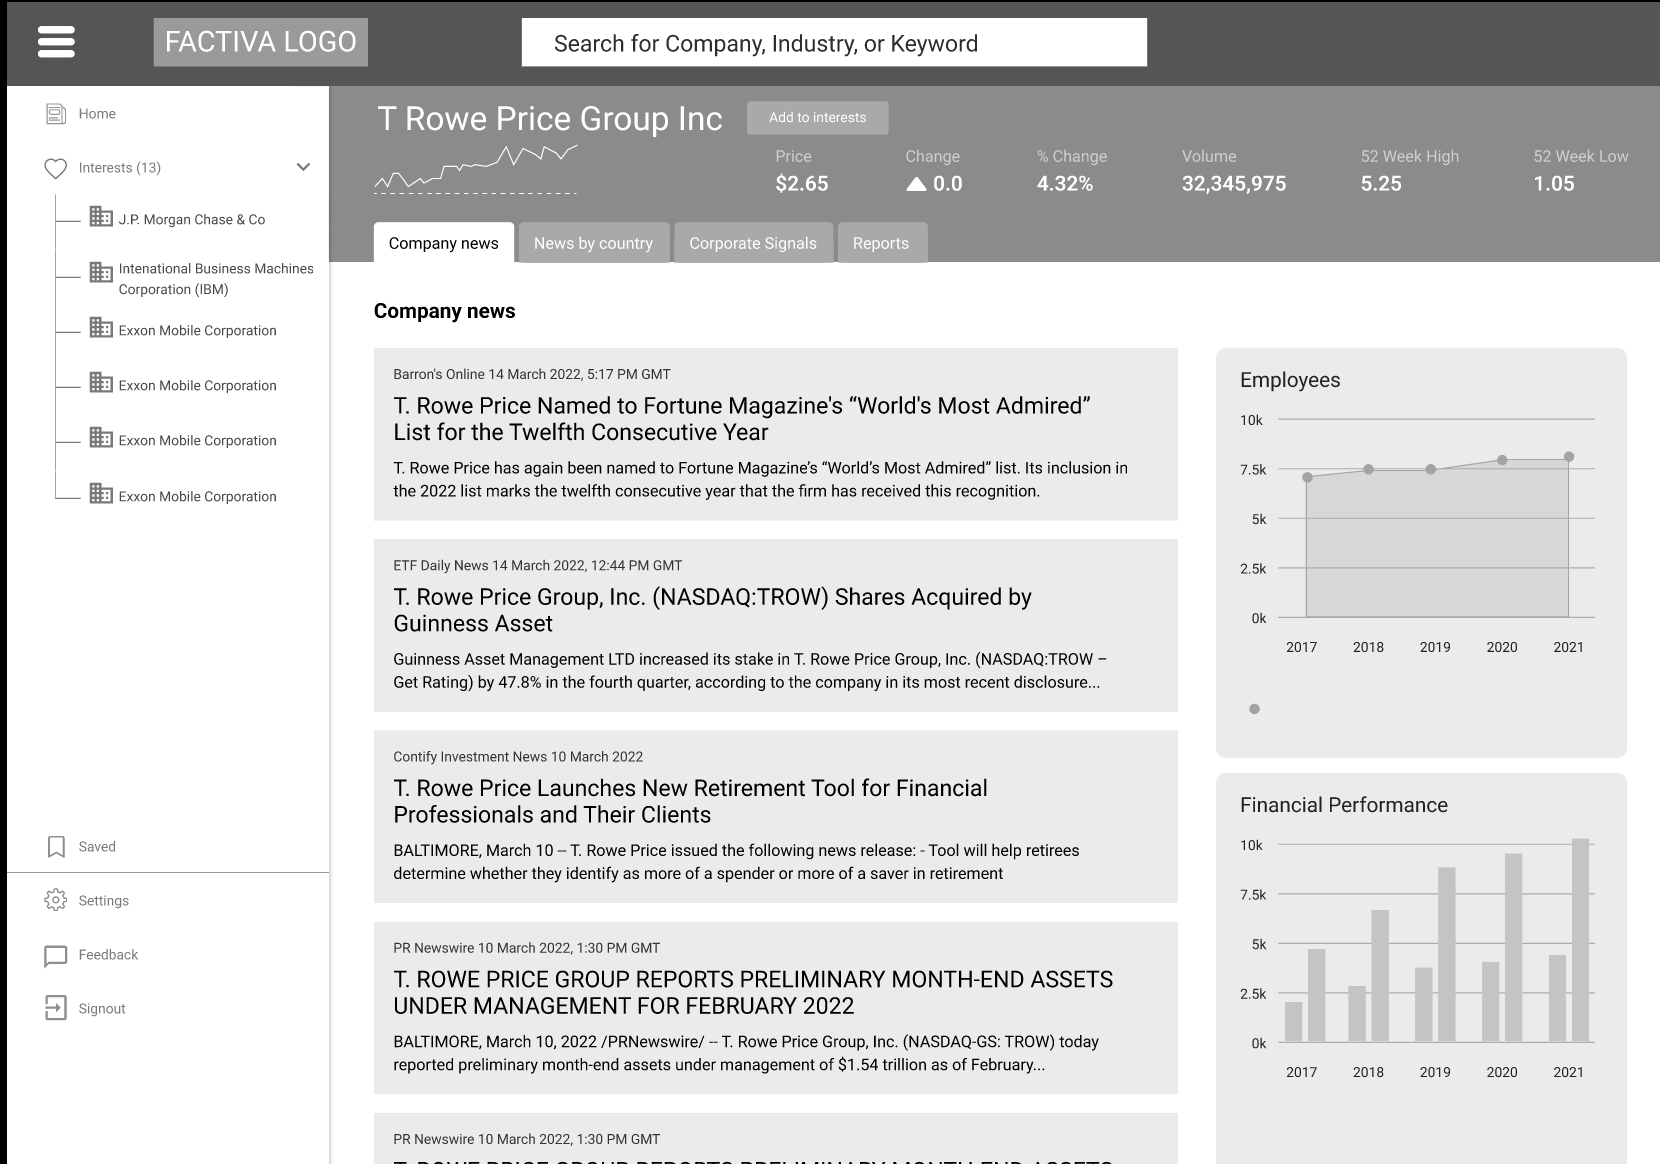The width and height of the screenshot is (1660, 1164).
Task: Click the stock price sparkline chart
Action: [x=476, y=169]
